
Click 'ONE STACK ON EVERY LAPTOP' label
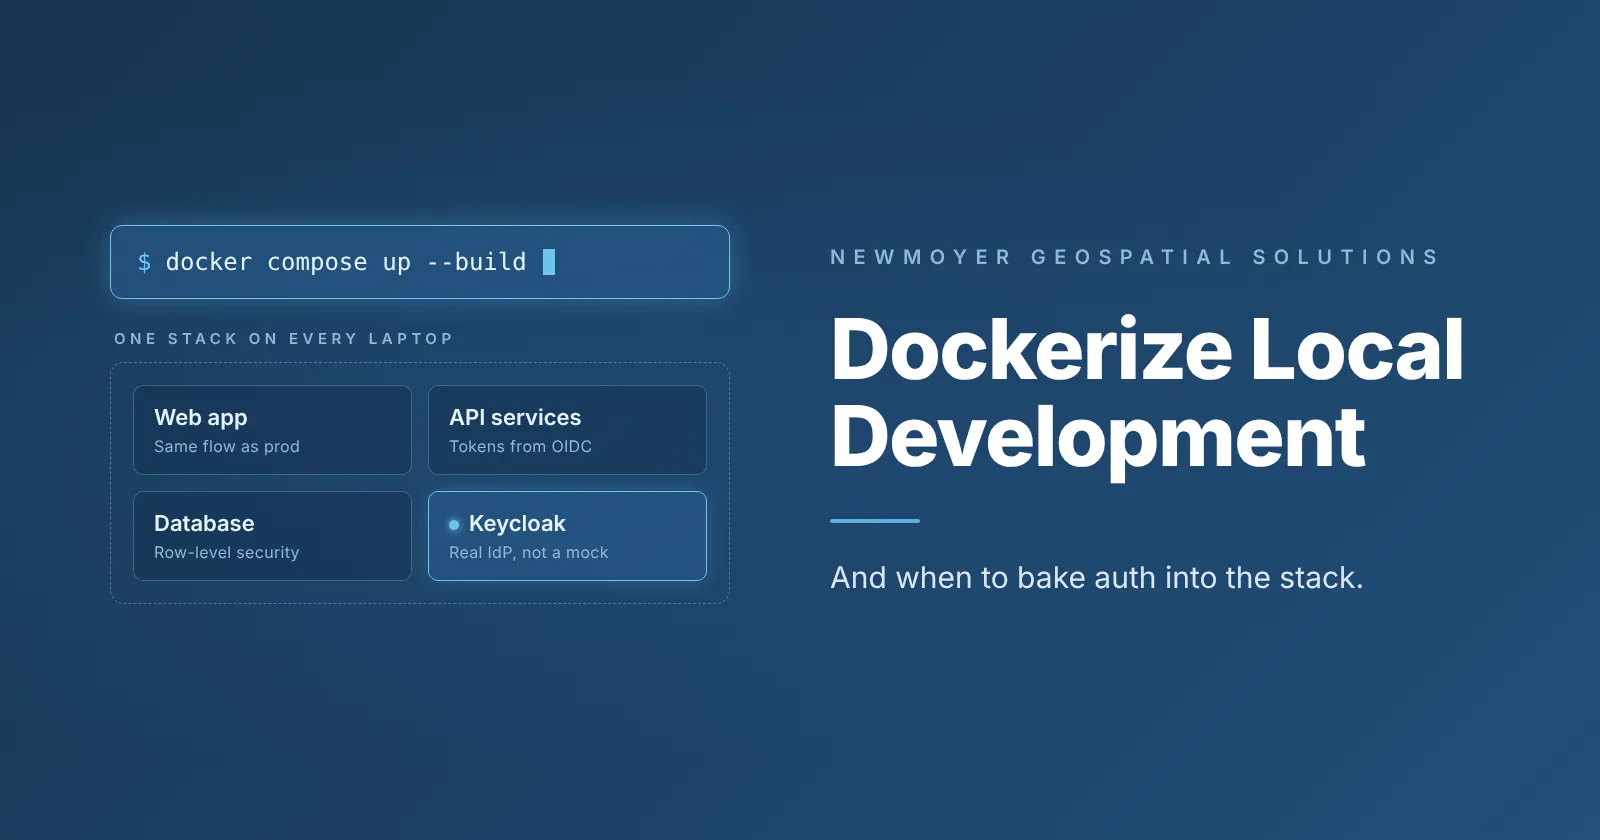[x=284, y=339]
